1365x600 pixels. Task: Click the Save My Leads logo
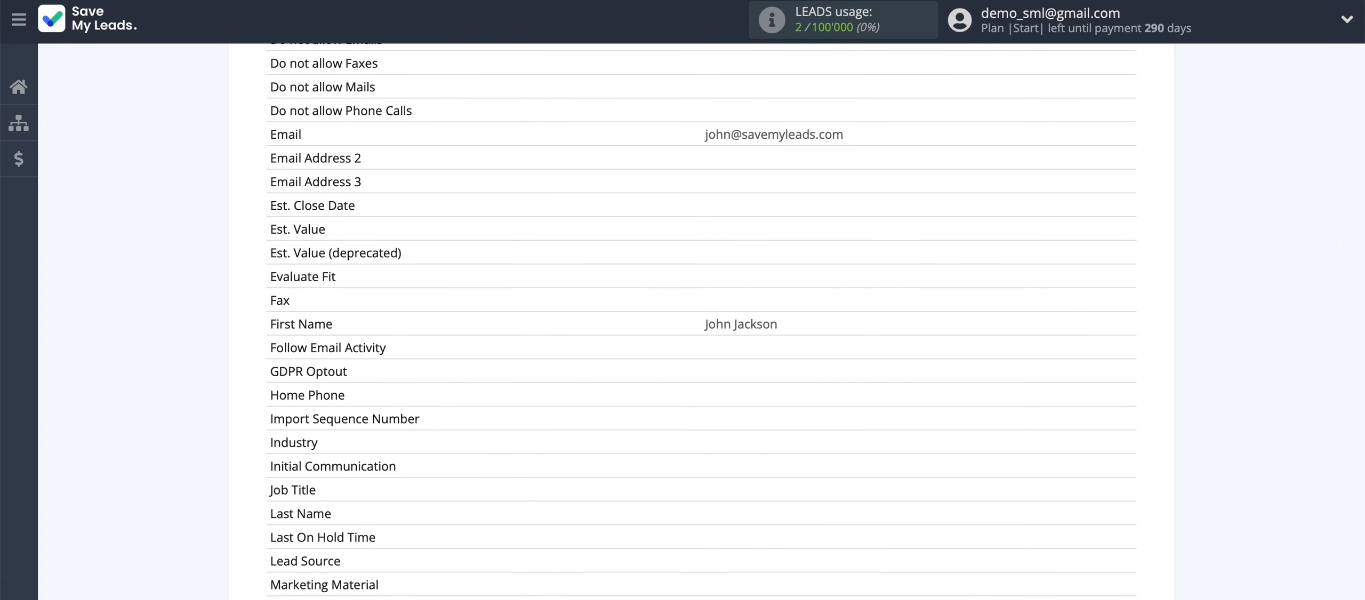(88, 19)
